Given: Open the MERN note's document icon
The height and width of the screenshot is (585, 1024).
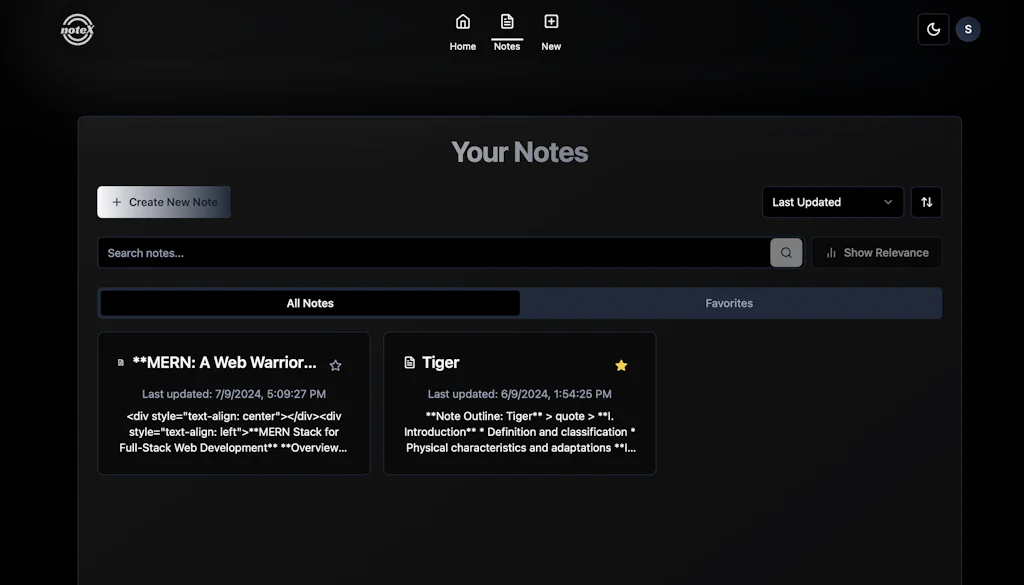Looking at the screenshot, I should 122,363.
